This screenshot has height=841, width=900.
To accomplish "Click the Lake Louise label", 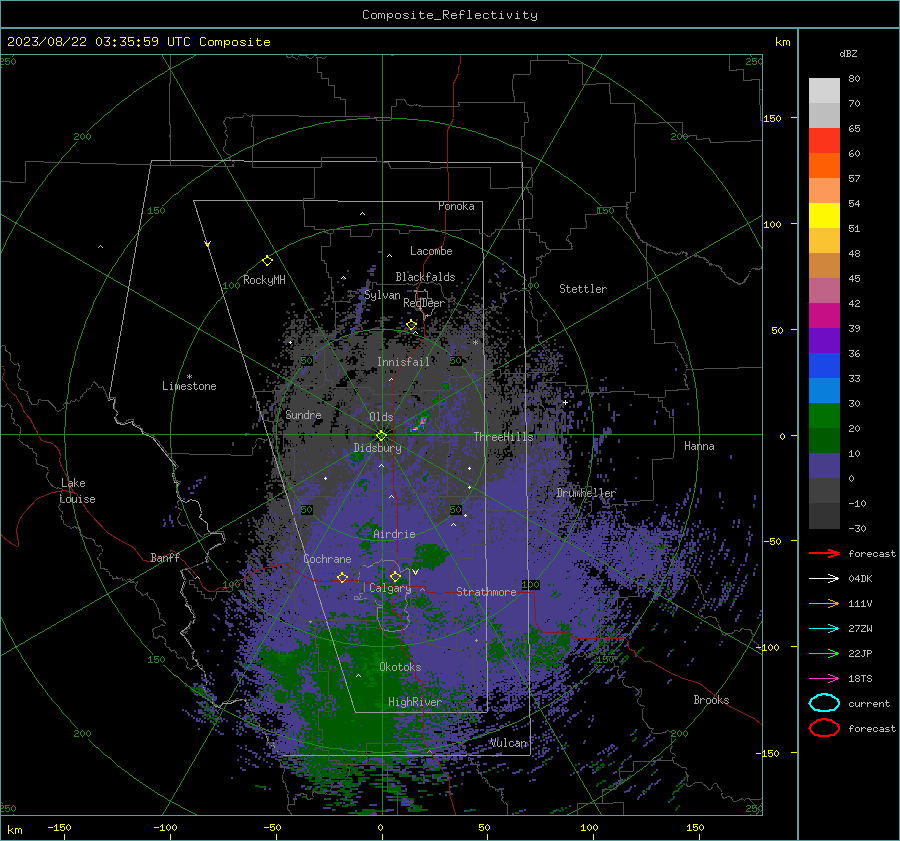I will tap(77, 491).
